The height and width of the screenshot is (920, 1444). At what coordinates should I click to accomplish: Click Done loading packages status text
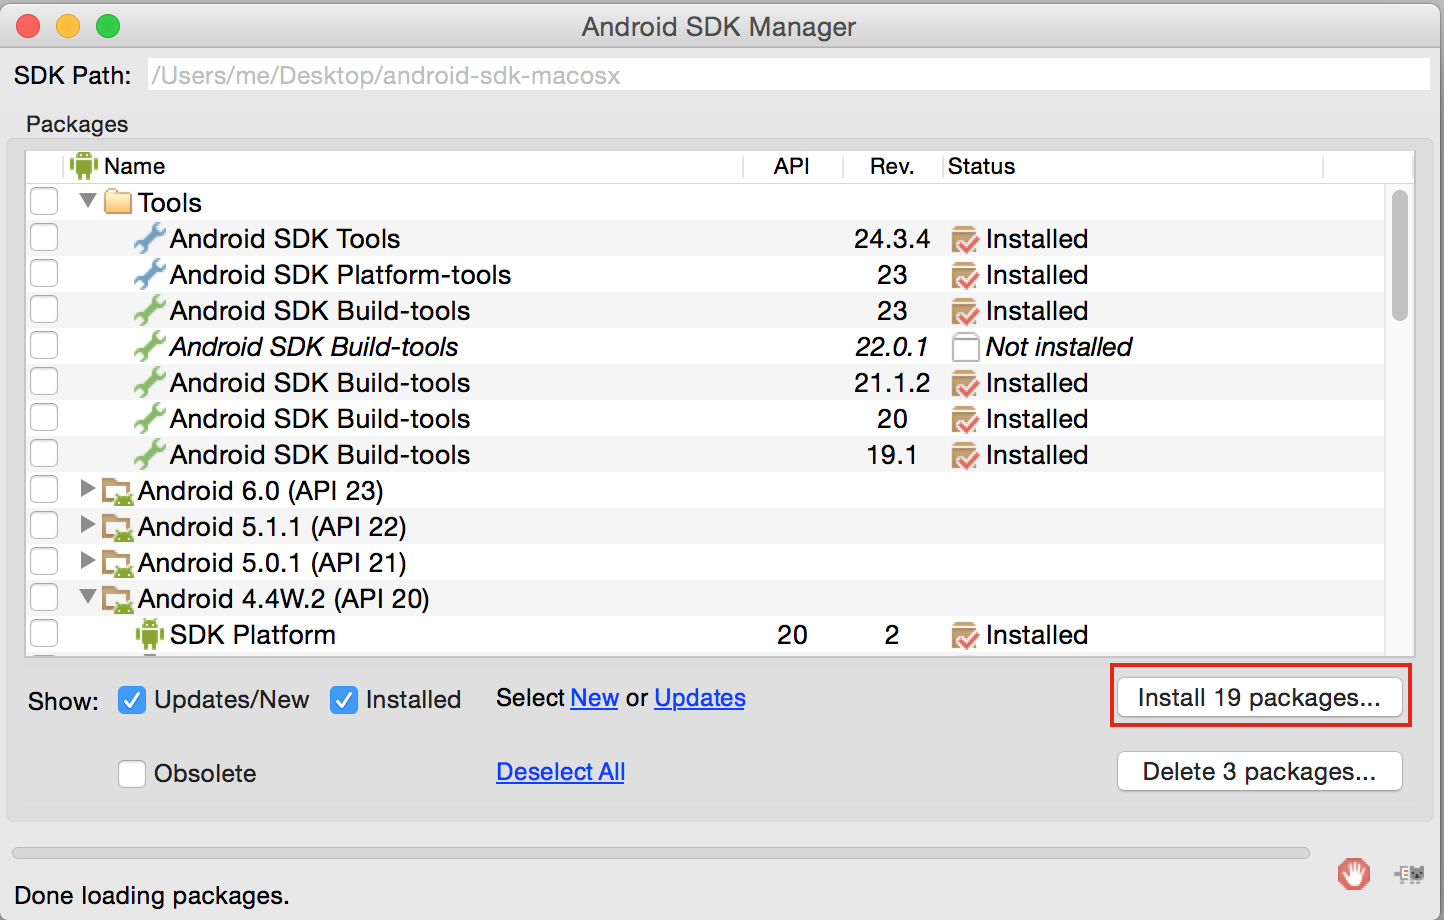(152, 895)
